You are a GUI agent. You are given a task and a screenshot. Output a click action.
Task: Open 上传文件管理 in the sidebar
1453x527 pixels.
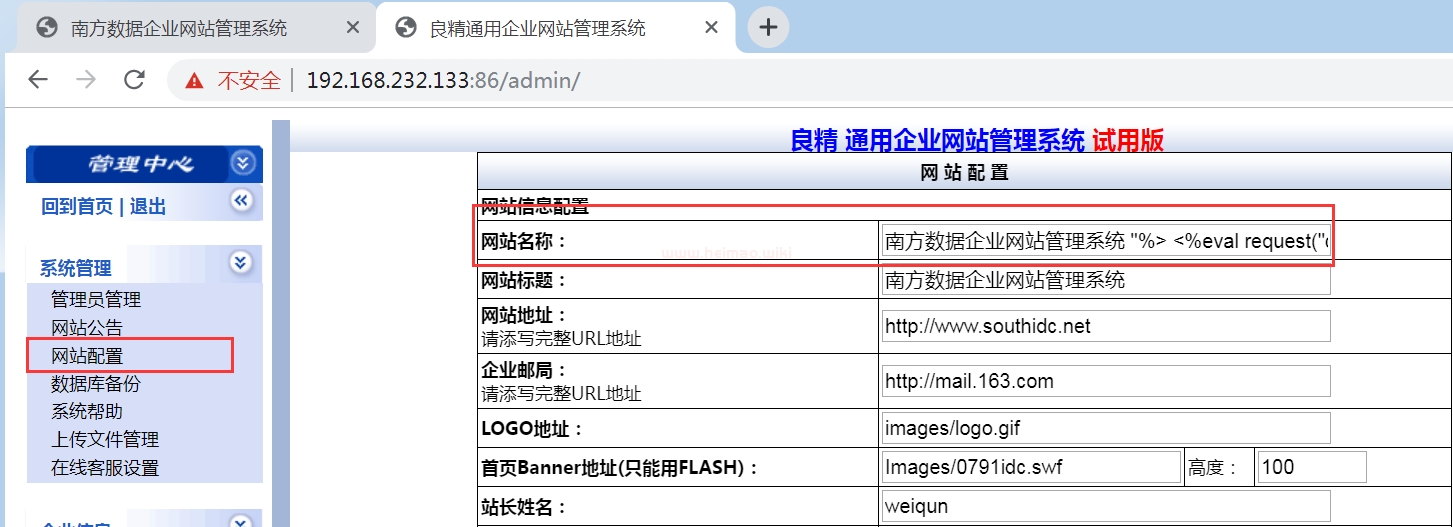[x=105, y=439]
